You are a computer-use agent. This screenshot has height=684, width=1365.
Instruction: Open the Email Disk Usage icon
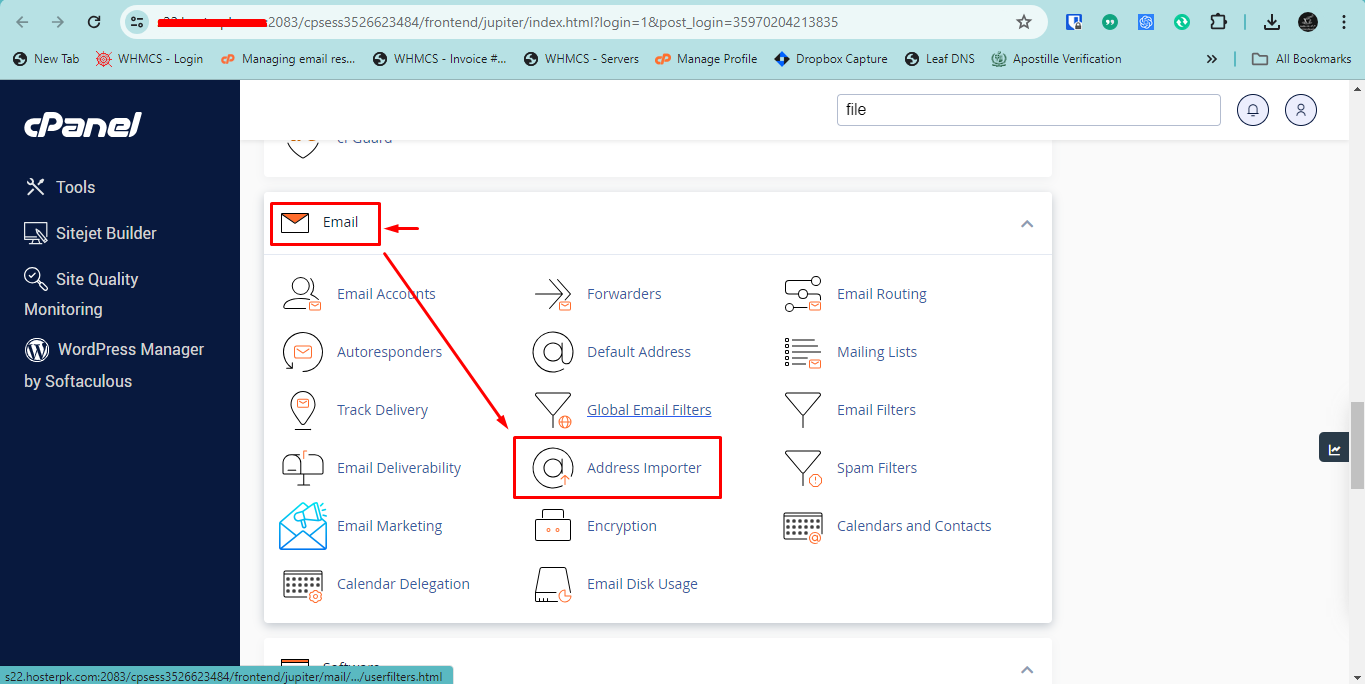tap(552, 584)
